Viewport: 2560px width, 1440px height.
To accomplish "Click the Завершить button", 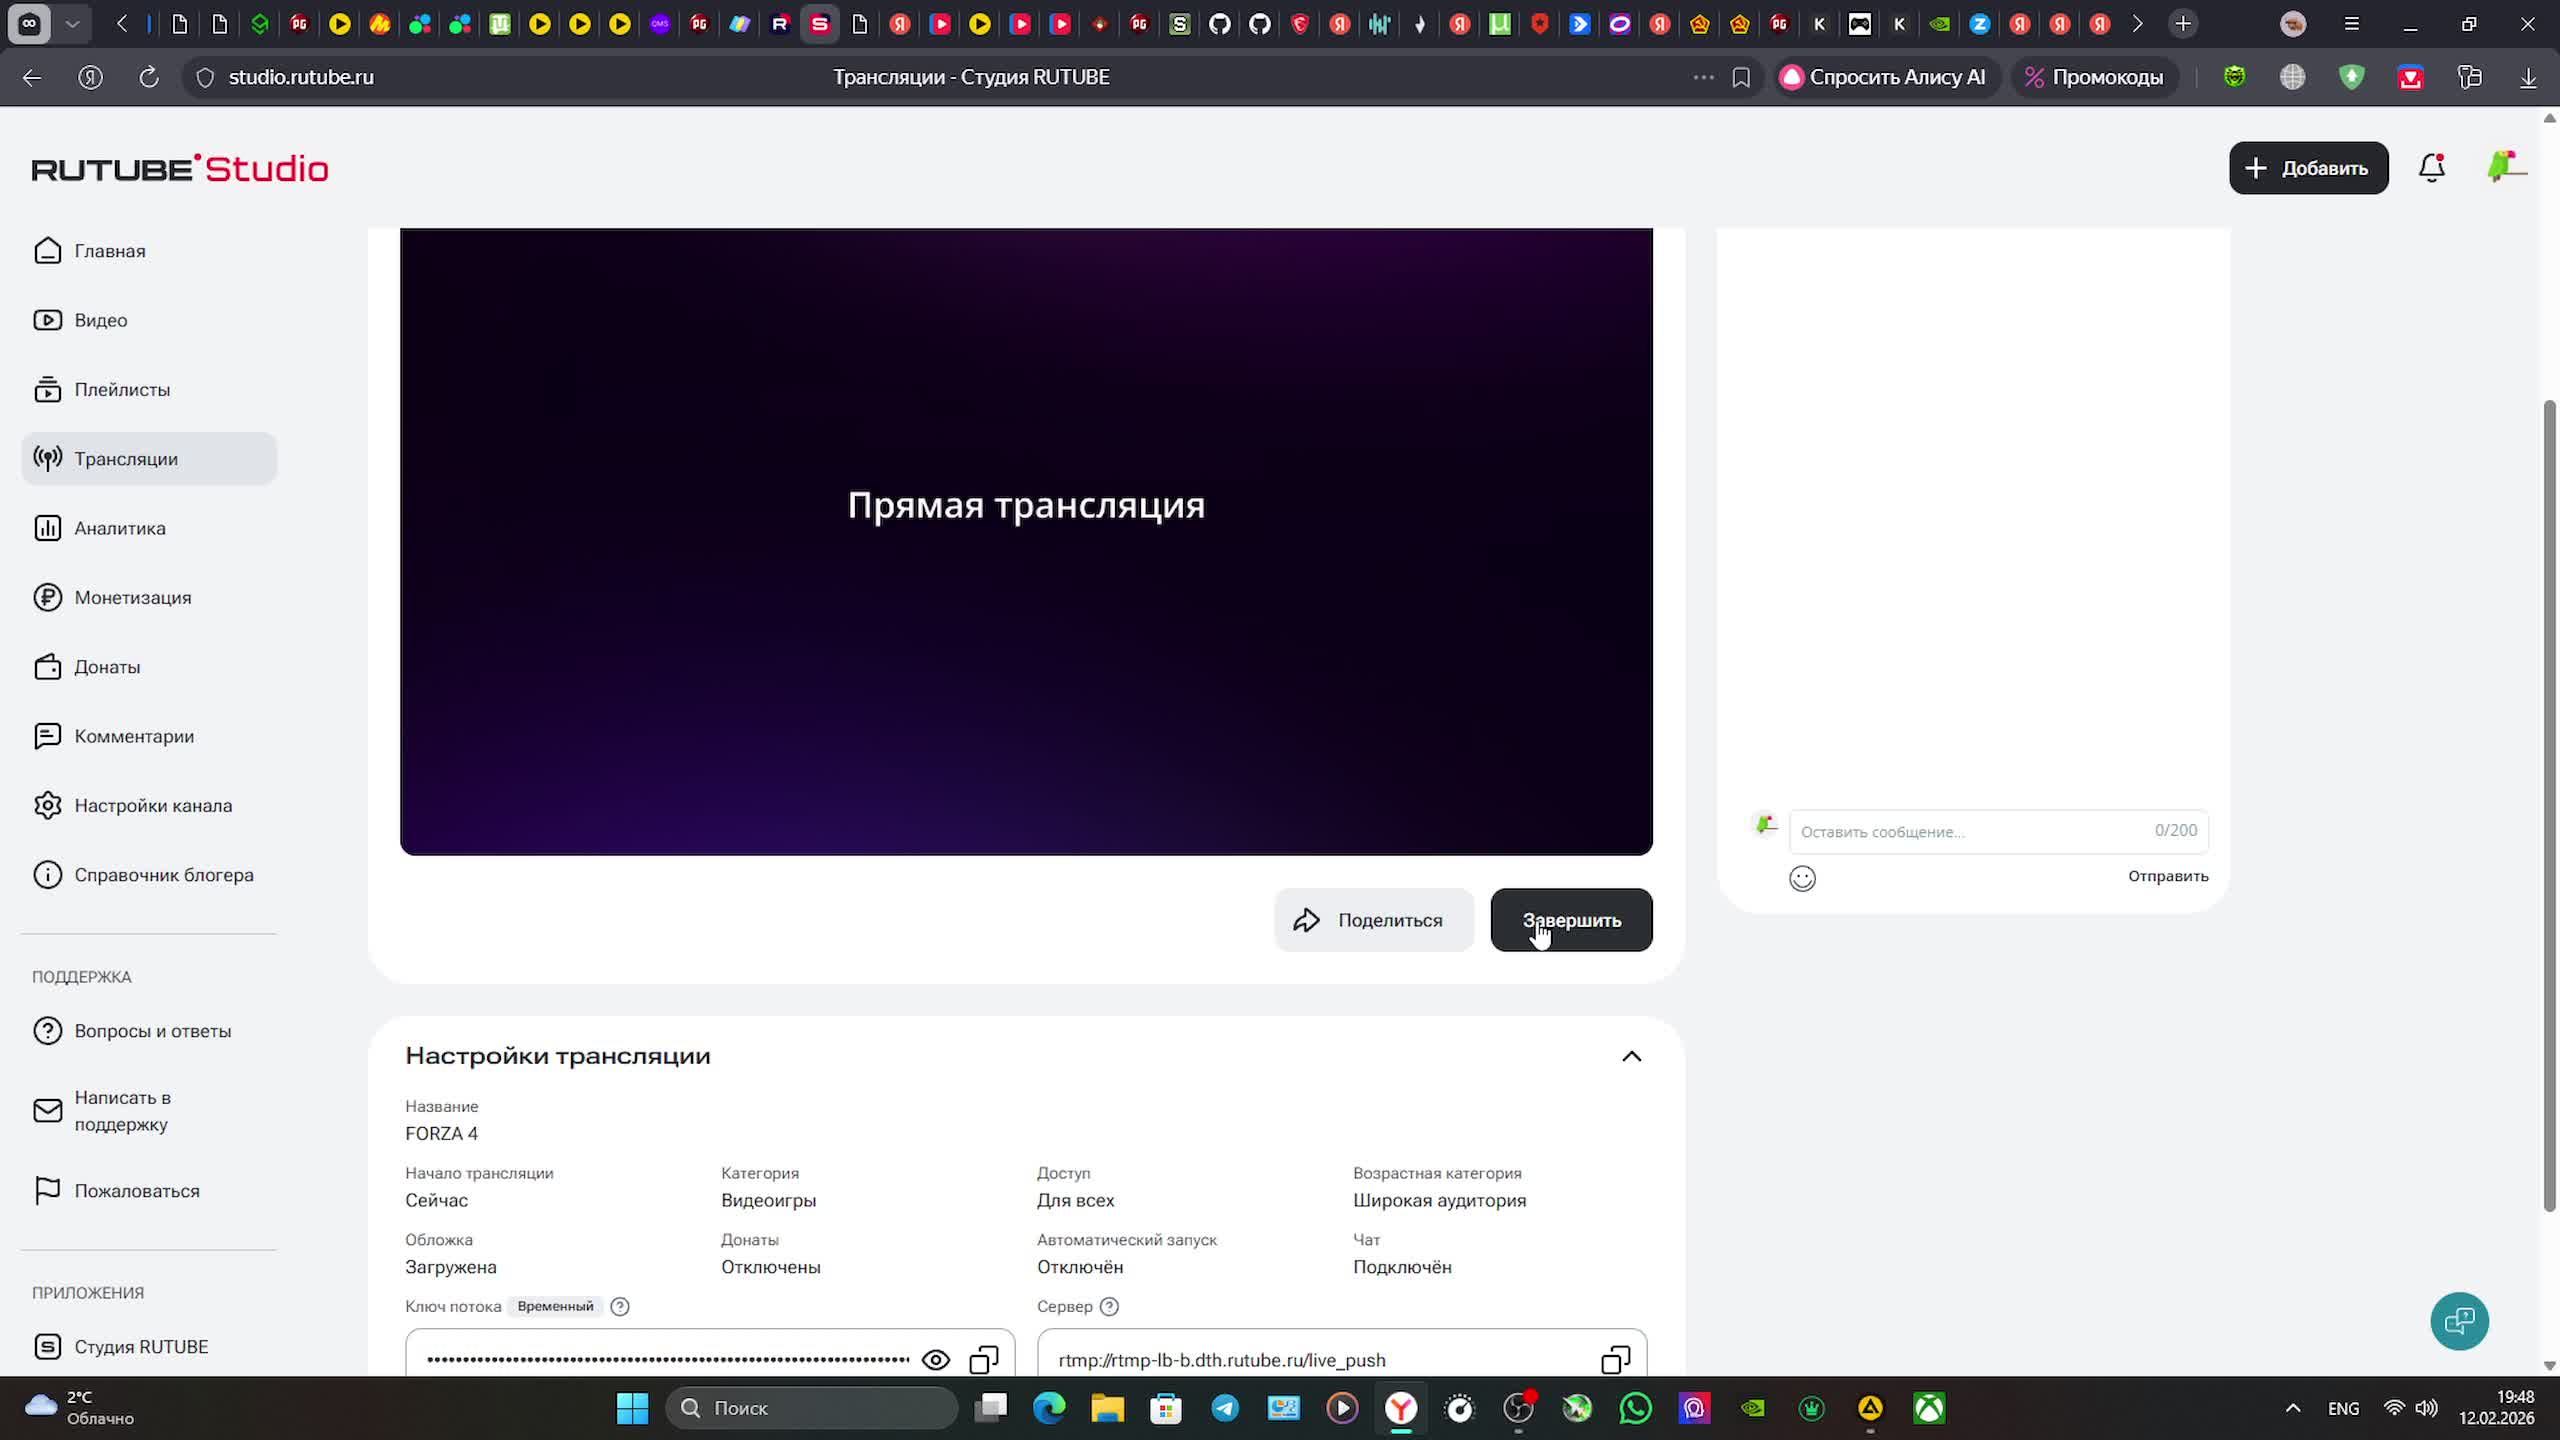I will pyautogui.click(x=1571, y=920).
